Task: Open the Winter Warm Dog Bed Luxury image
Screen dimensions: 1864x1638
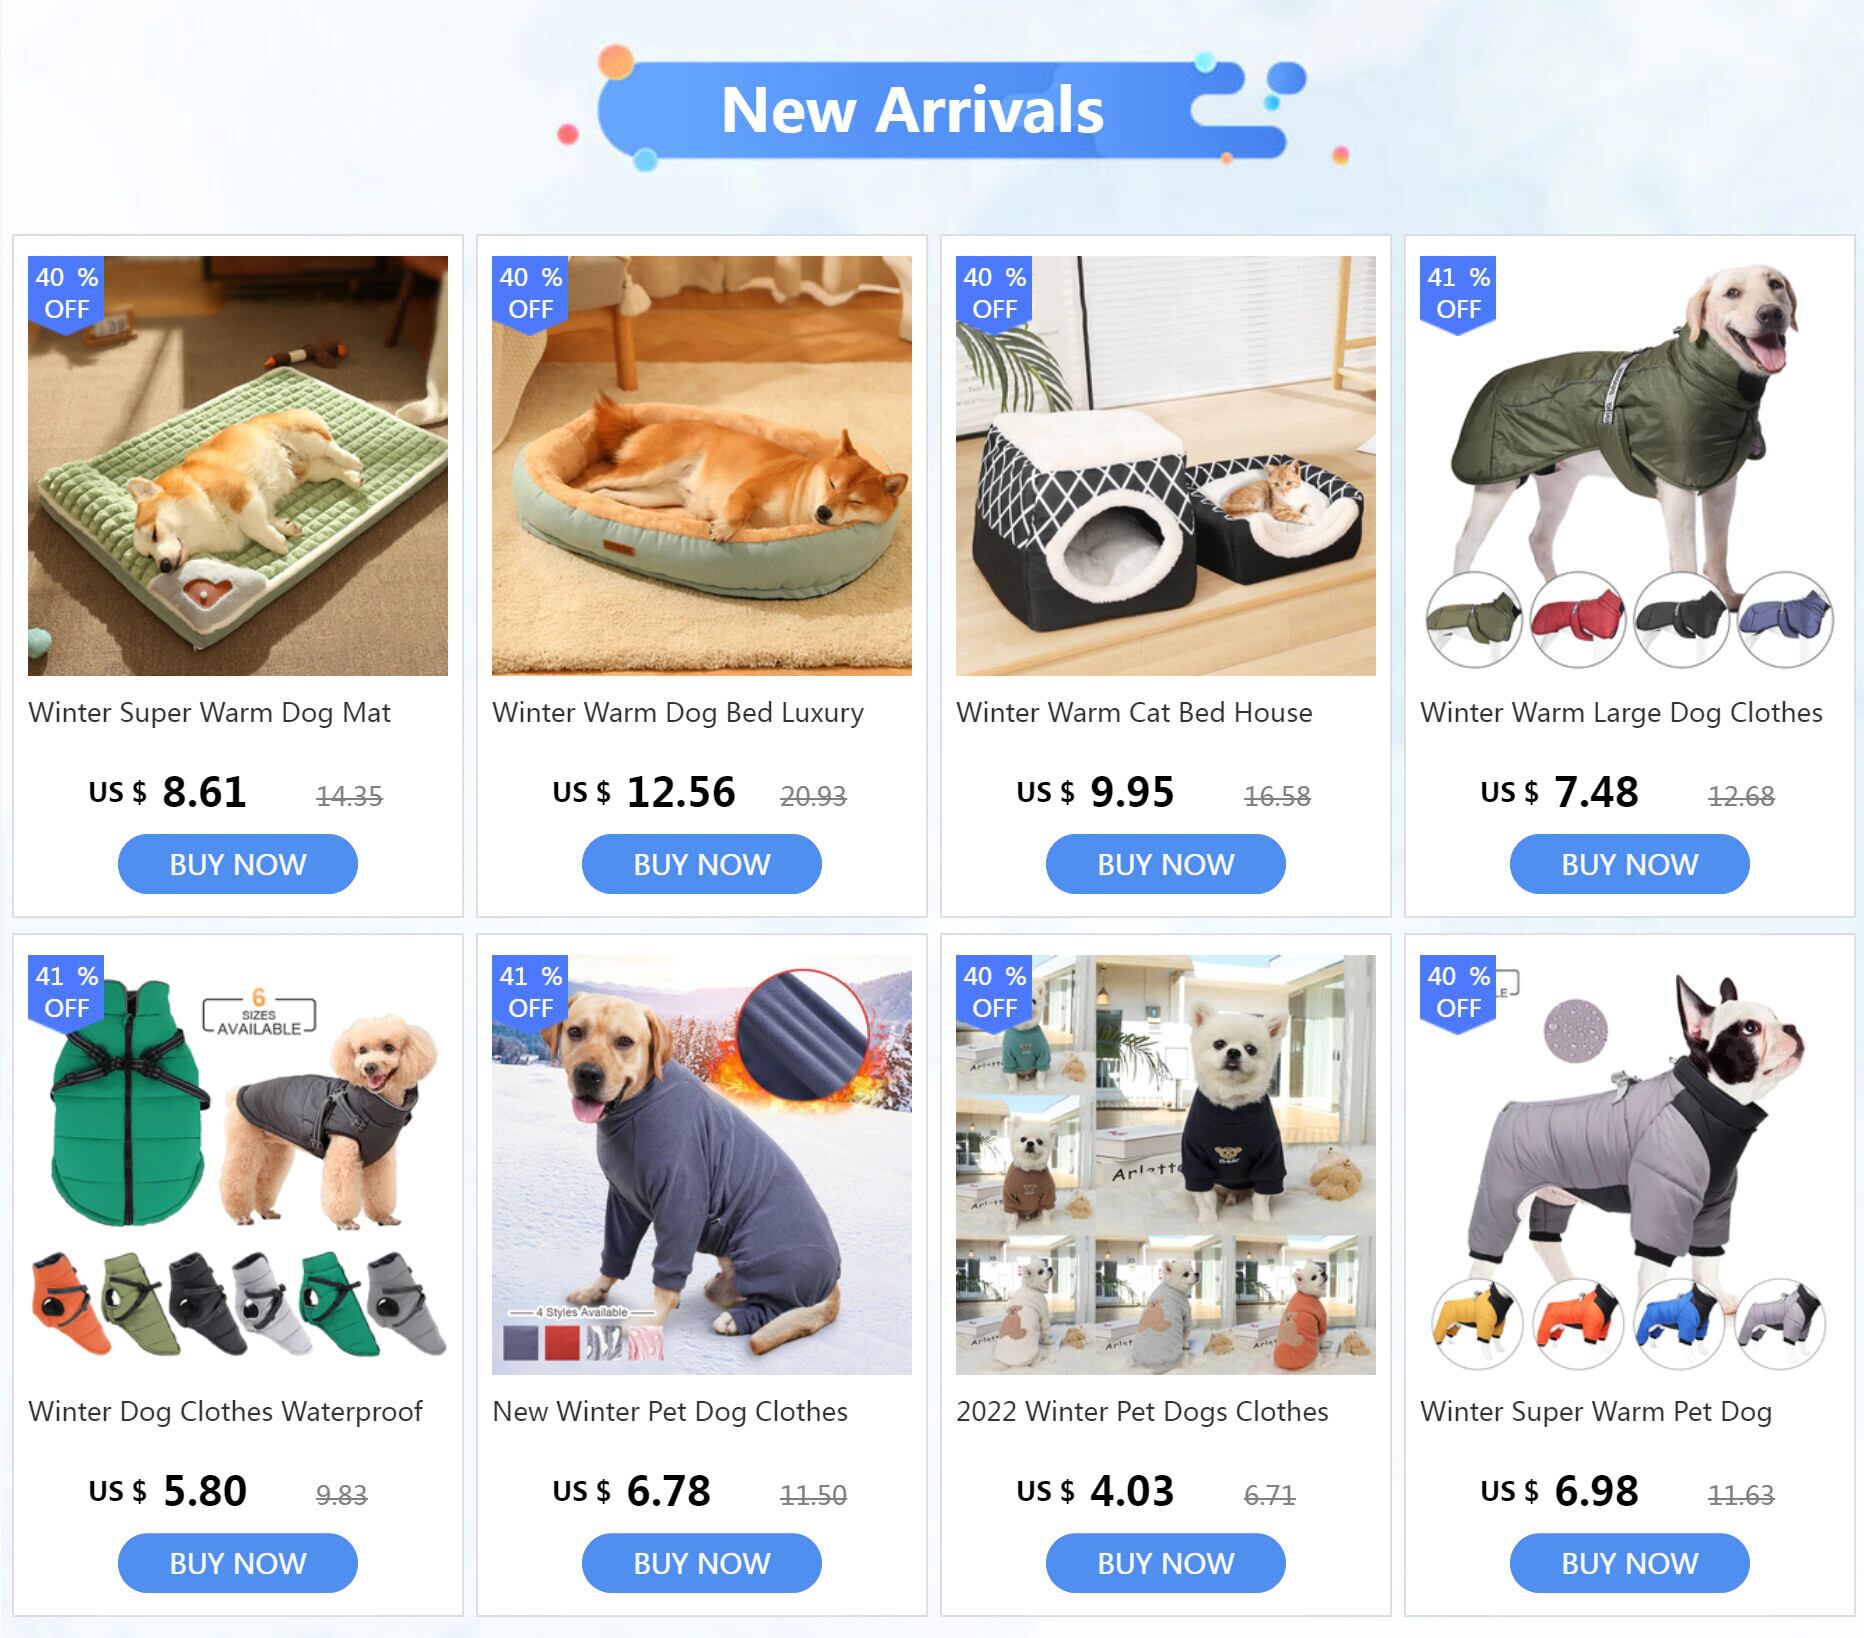Action: [702, 466]
